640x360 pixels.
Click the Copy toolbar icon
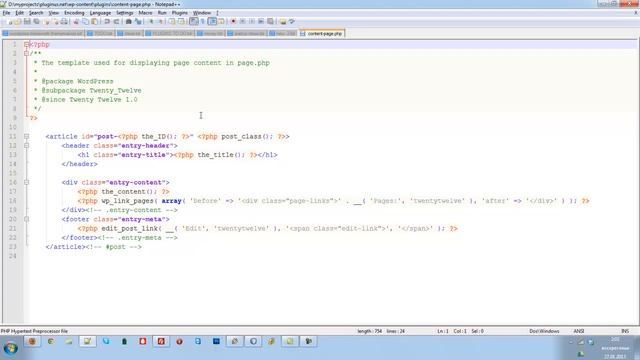pyautogui.click(x=85, y=21)
